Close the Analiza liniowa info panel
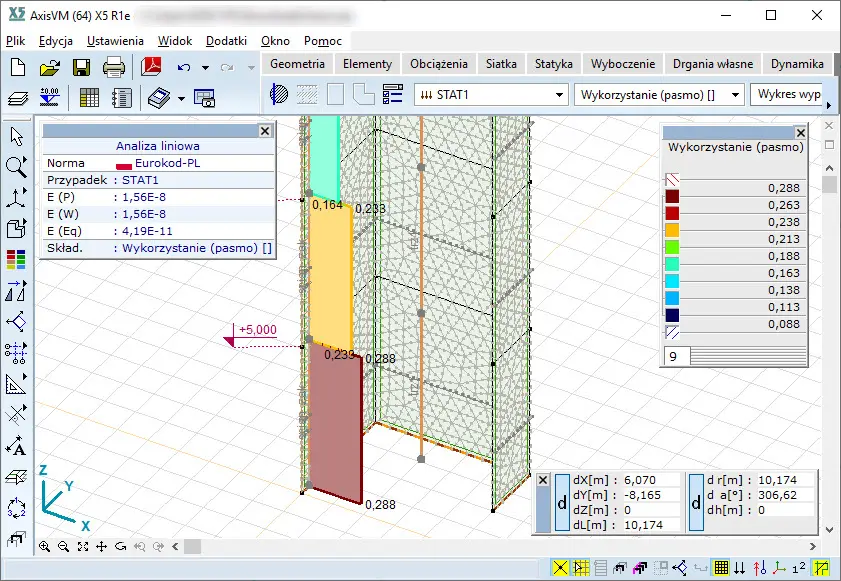The image size is (841, 581). click(265, 131)
